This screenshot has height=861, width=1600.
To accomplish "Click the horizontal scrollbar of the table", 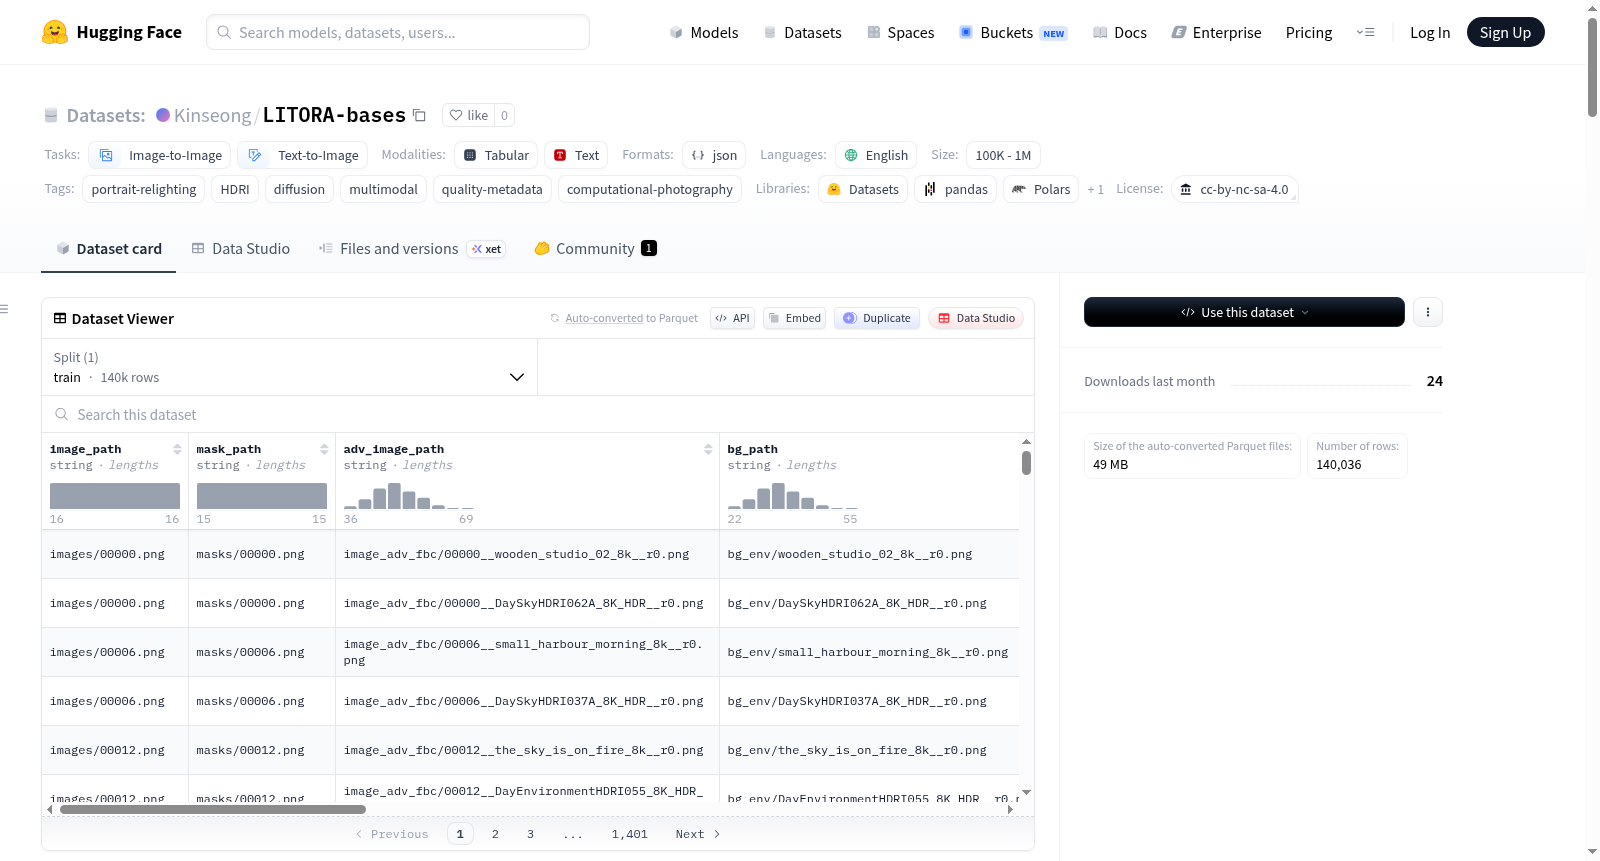I will point(213,809).
